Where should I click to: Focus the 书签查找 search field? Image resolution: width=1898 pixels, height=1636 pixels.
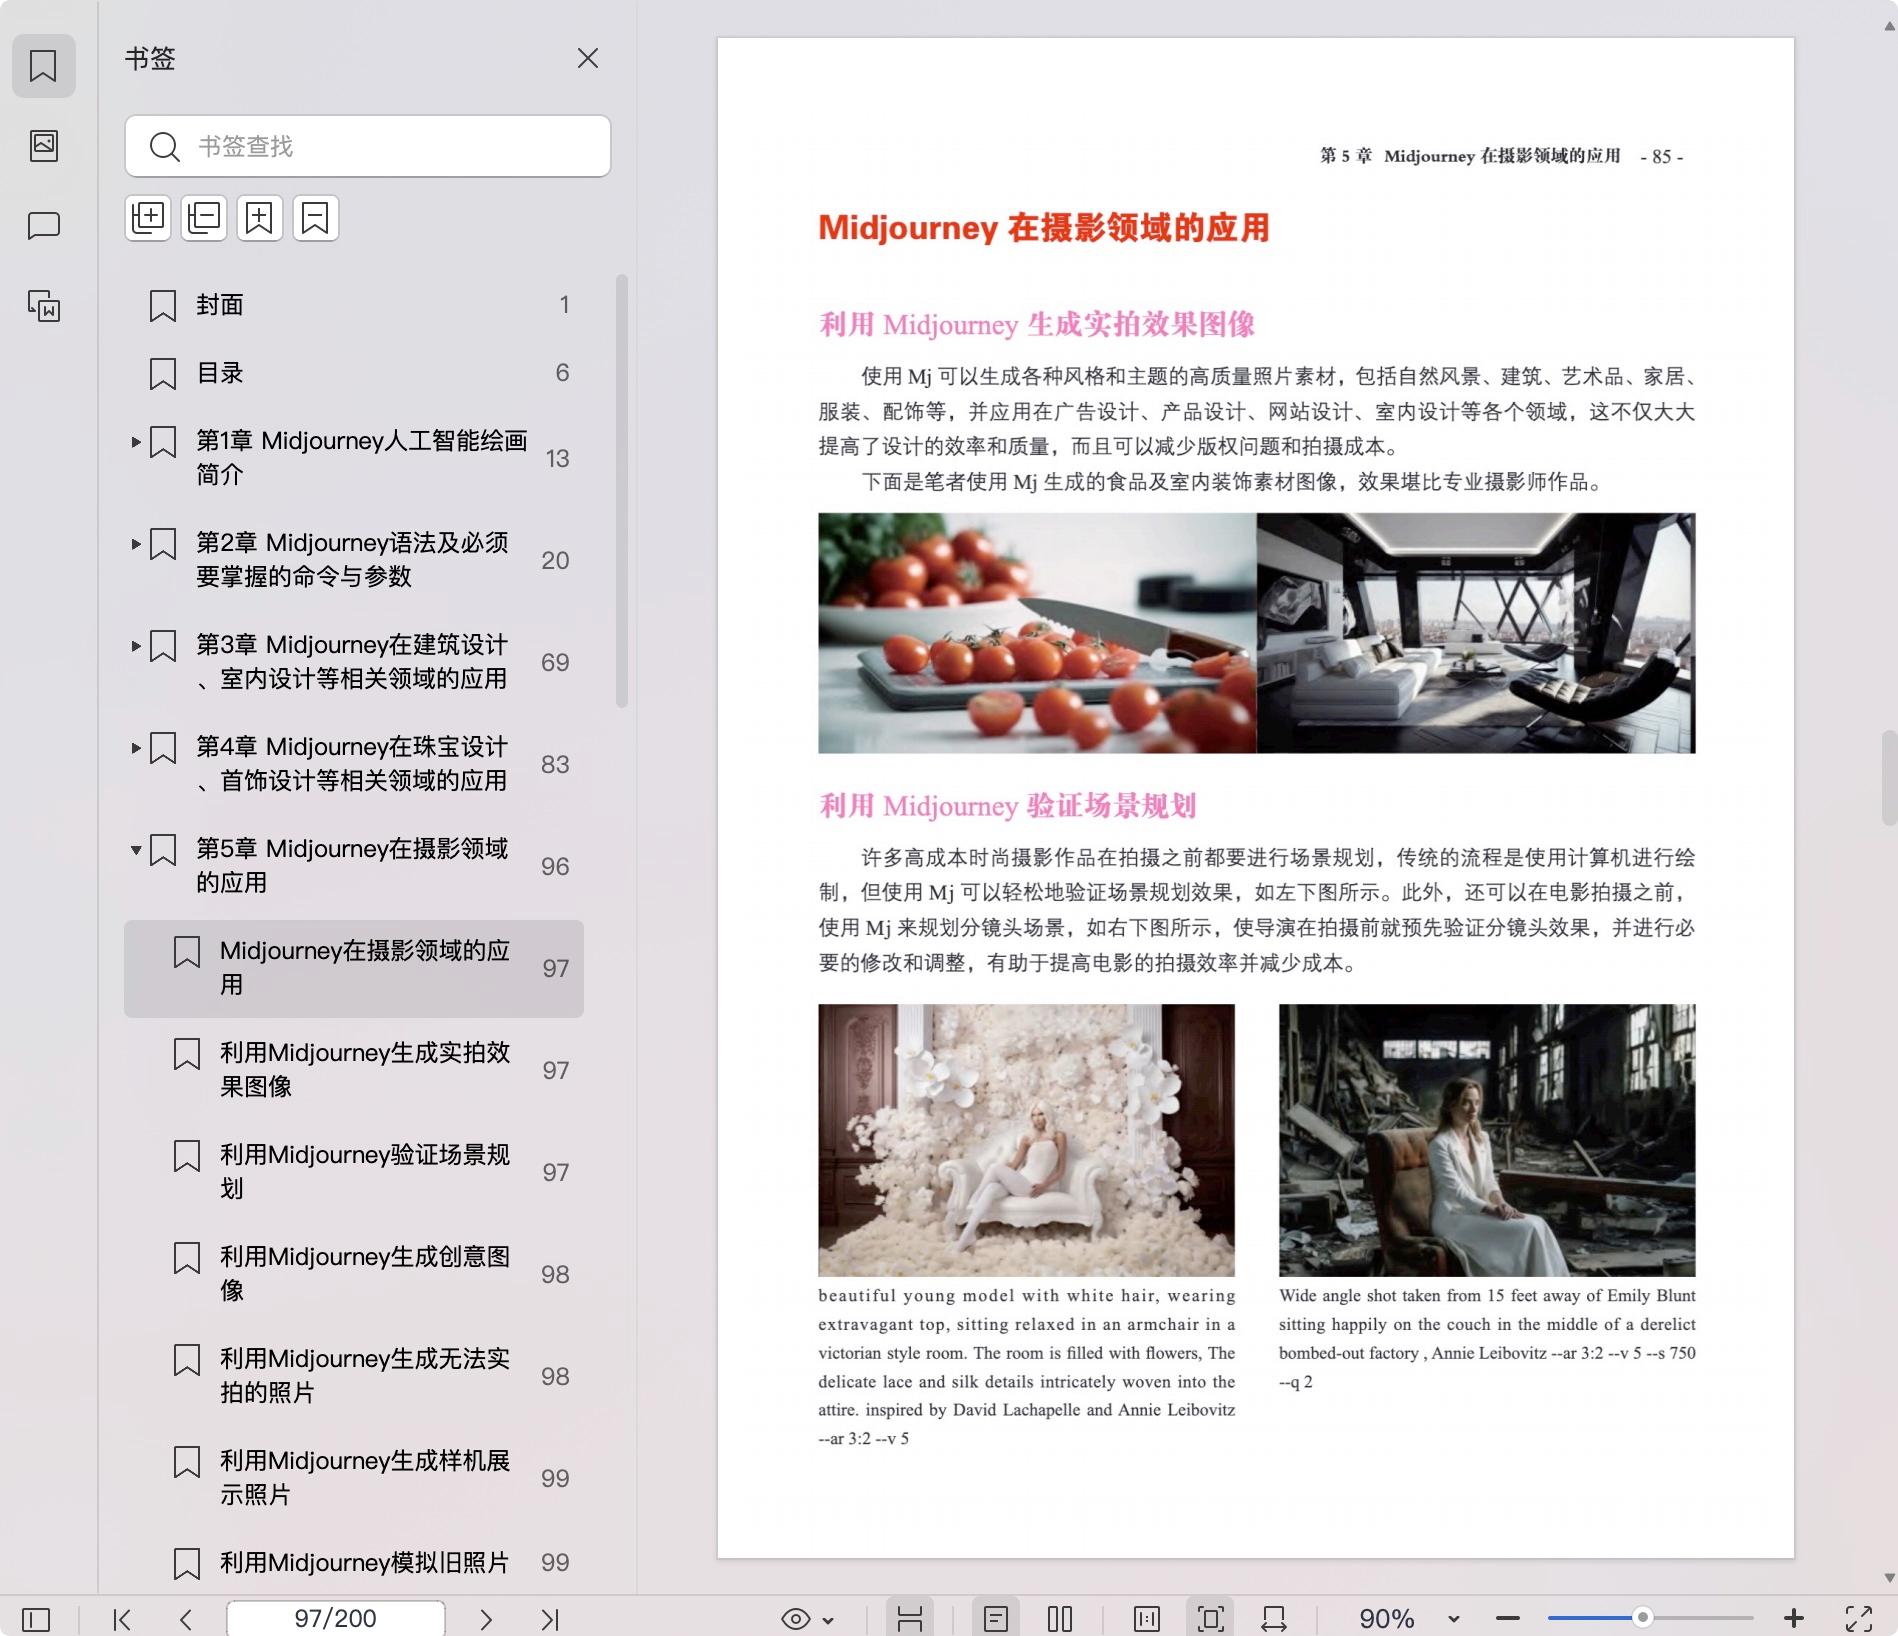click(368, 146)
